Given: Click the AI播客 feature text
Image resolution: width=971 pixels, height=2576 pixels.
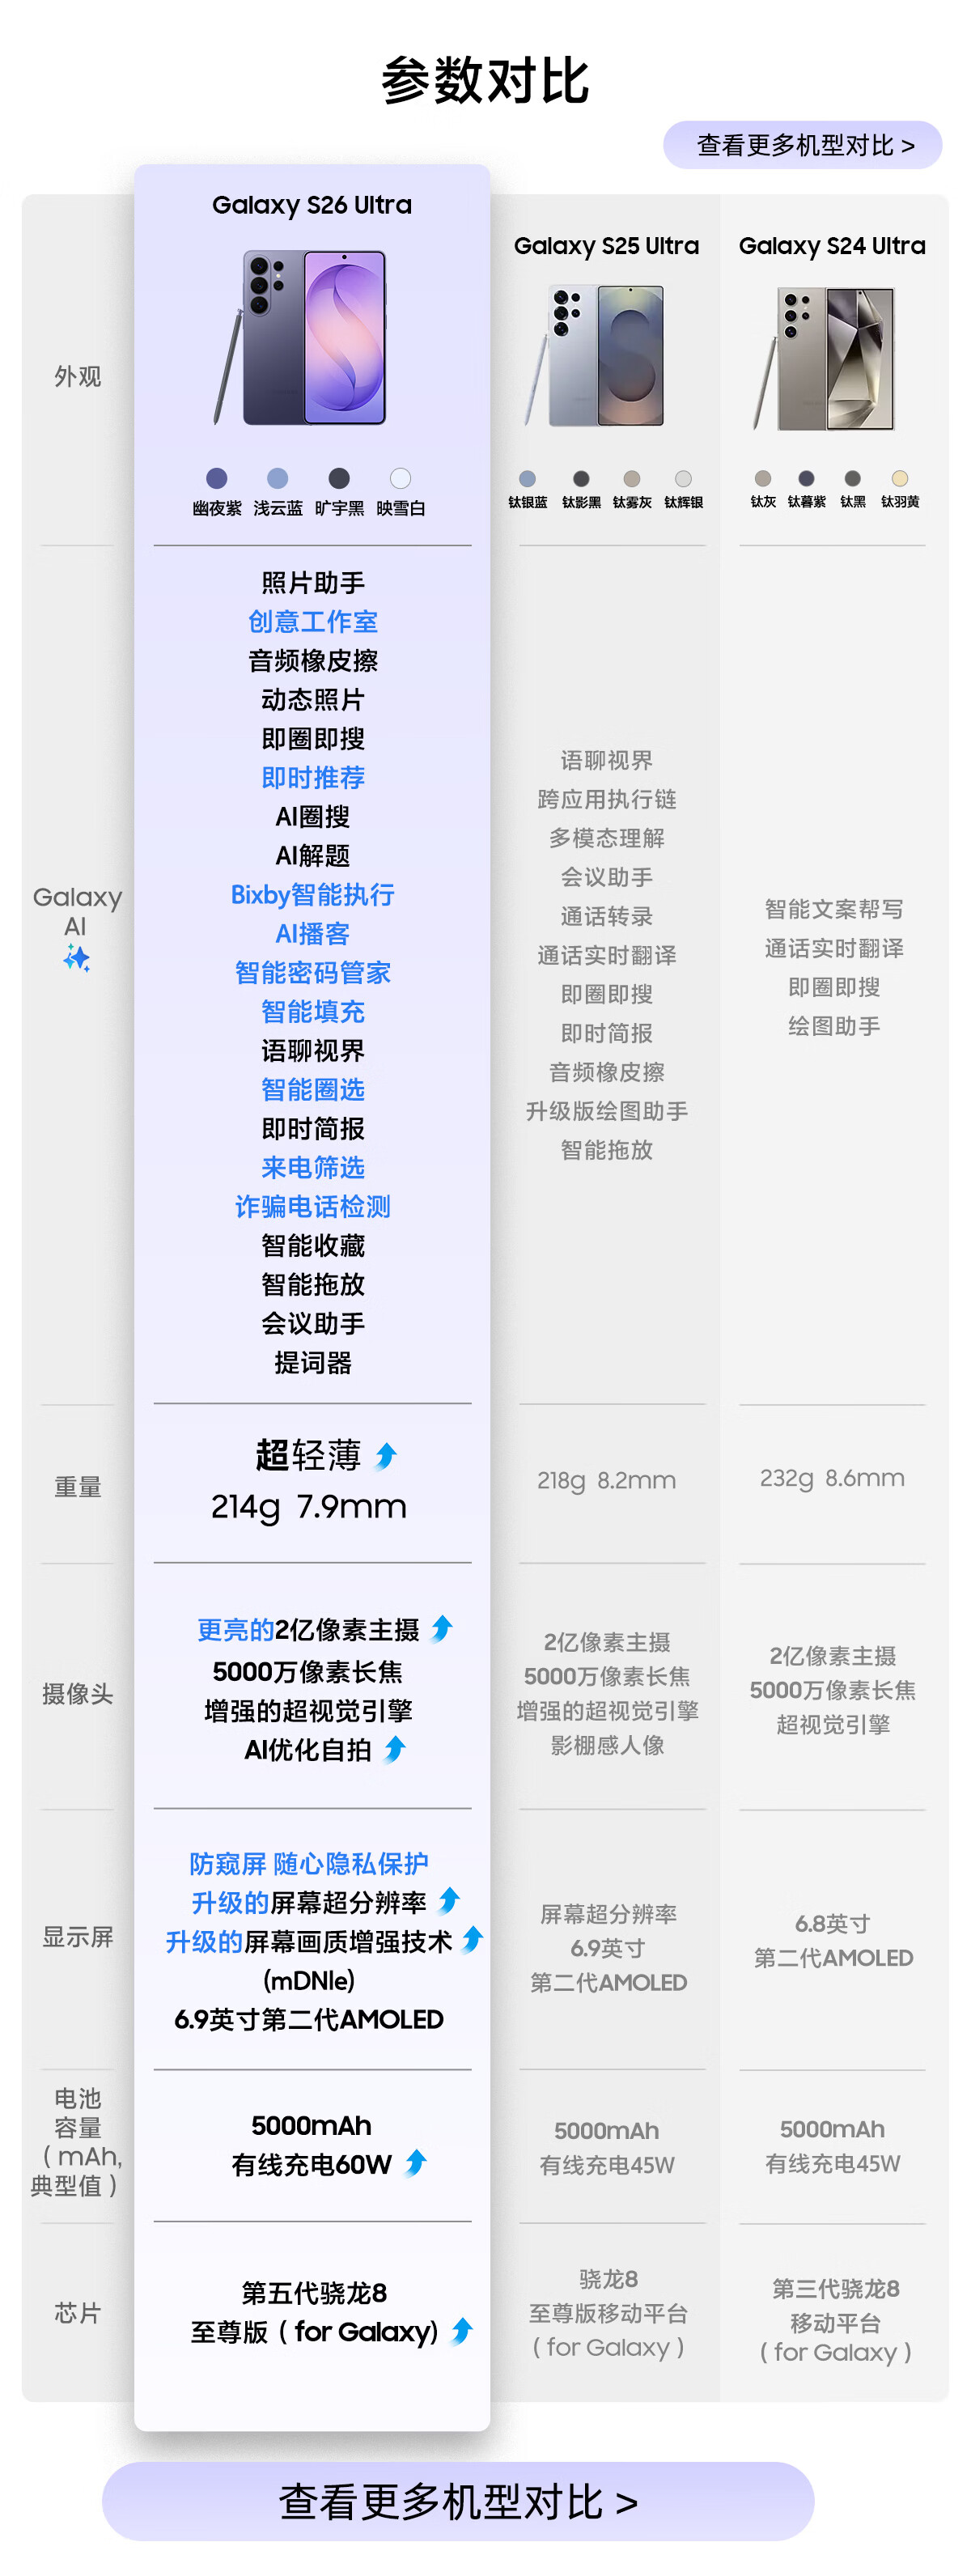Looking at the screenshot, I should click(x=313, y=934).
